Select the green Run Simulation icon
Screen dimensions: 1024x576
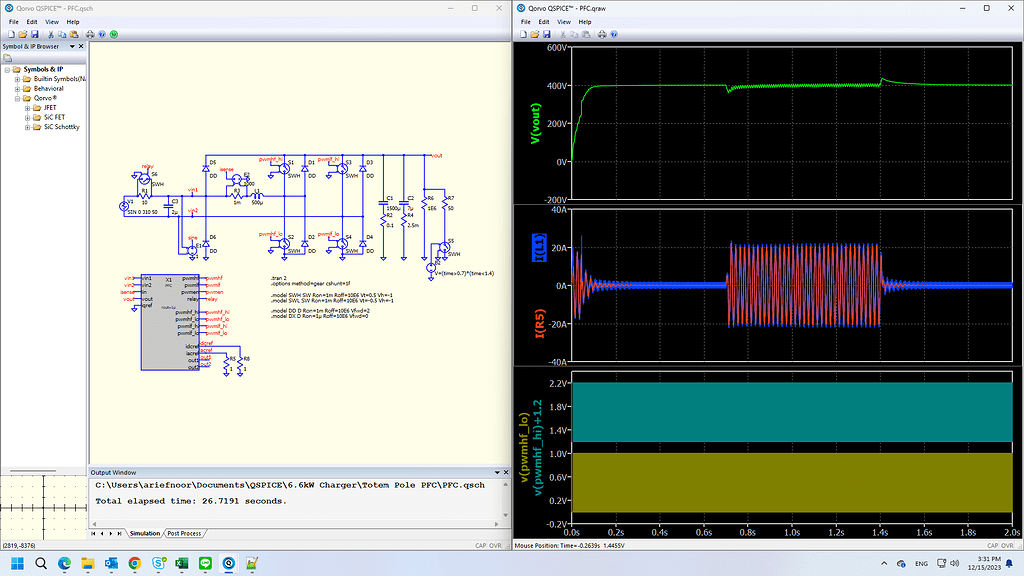pyautogui.click(x=114, y=35)
